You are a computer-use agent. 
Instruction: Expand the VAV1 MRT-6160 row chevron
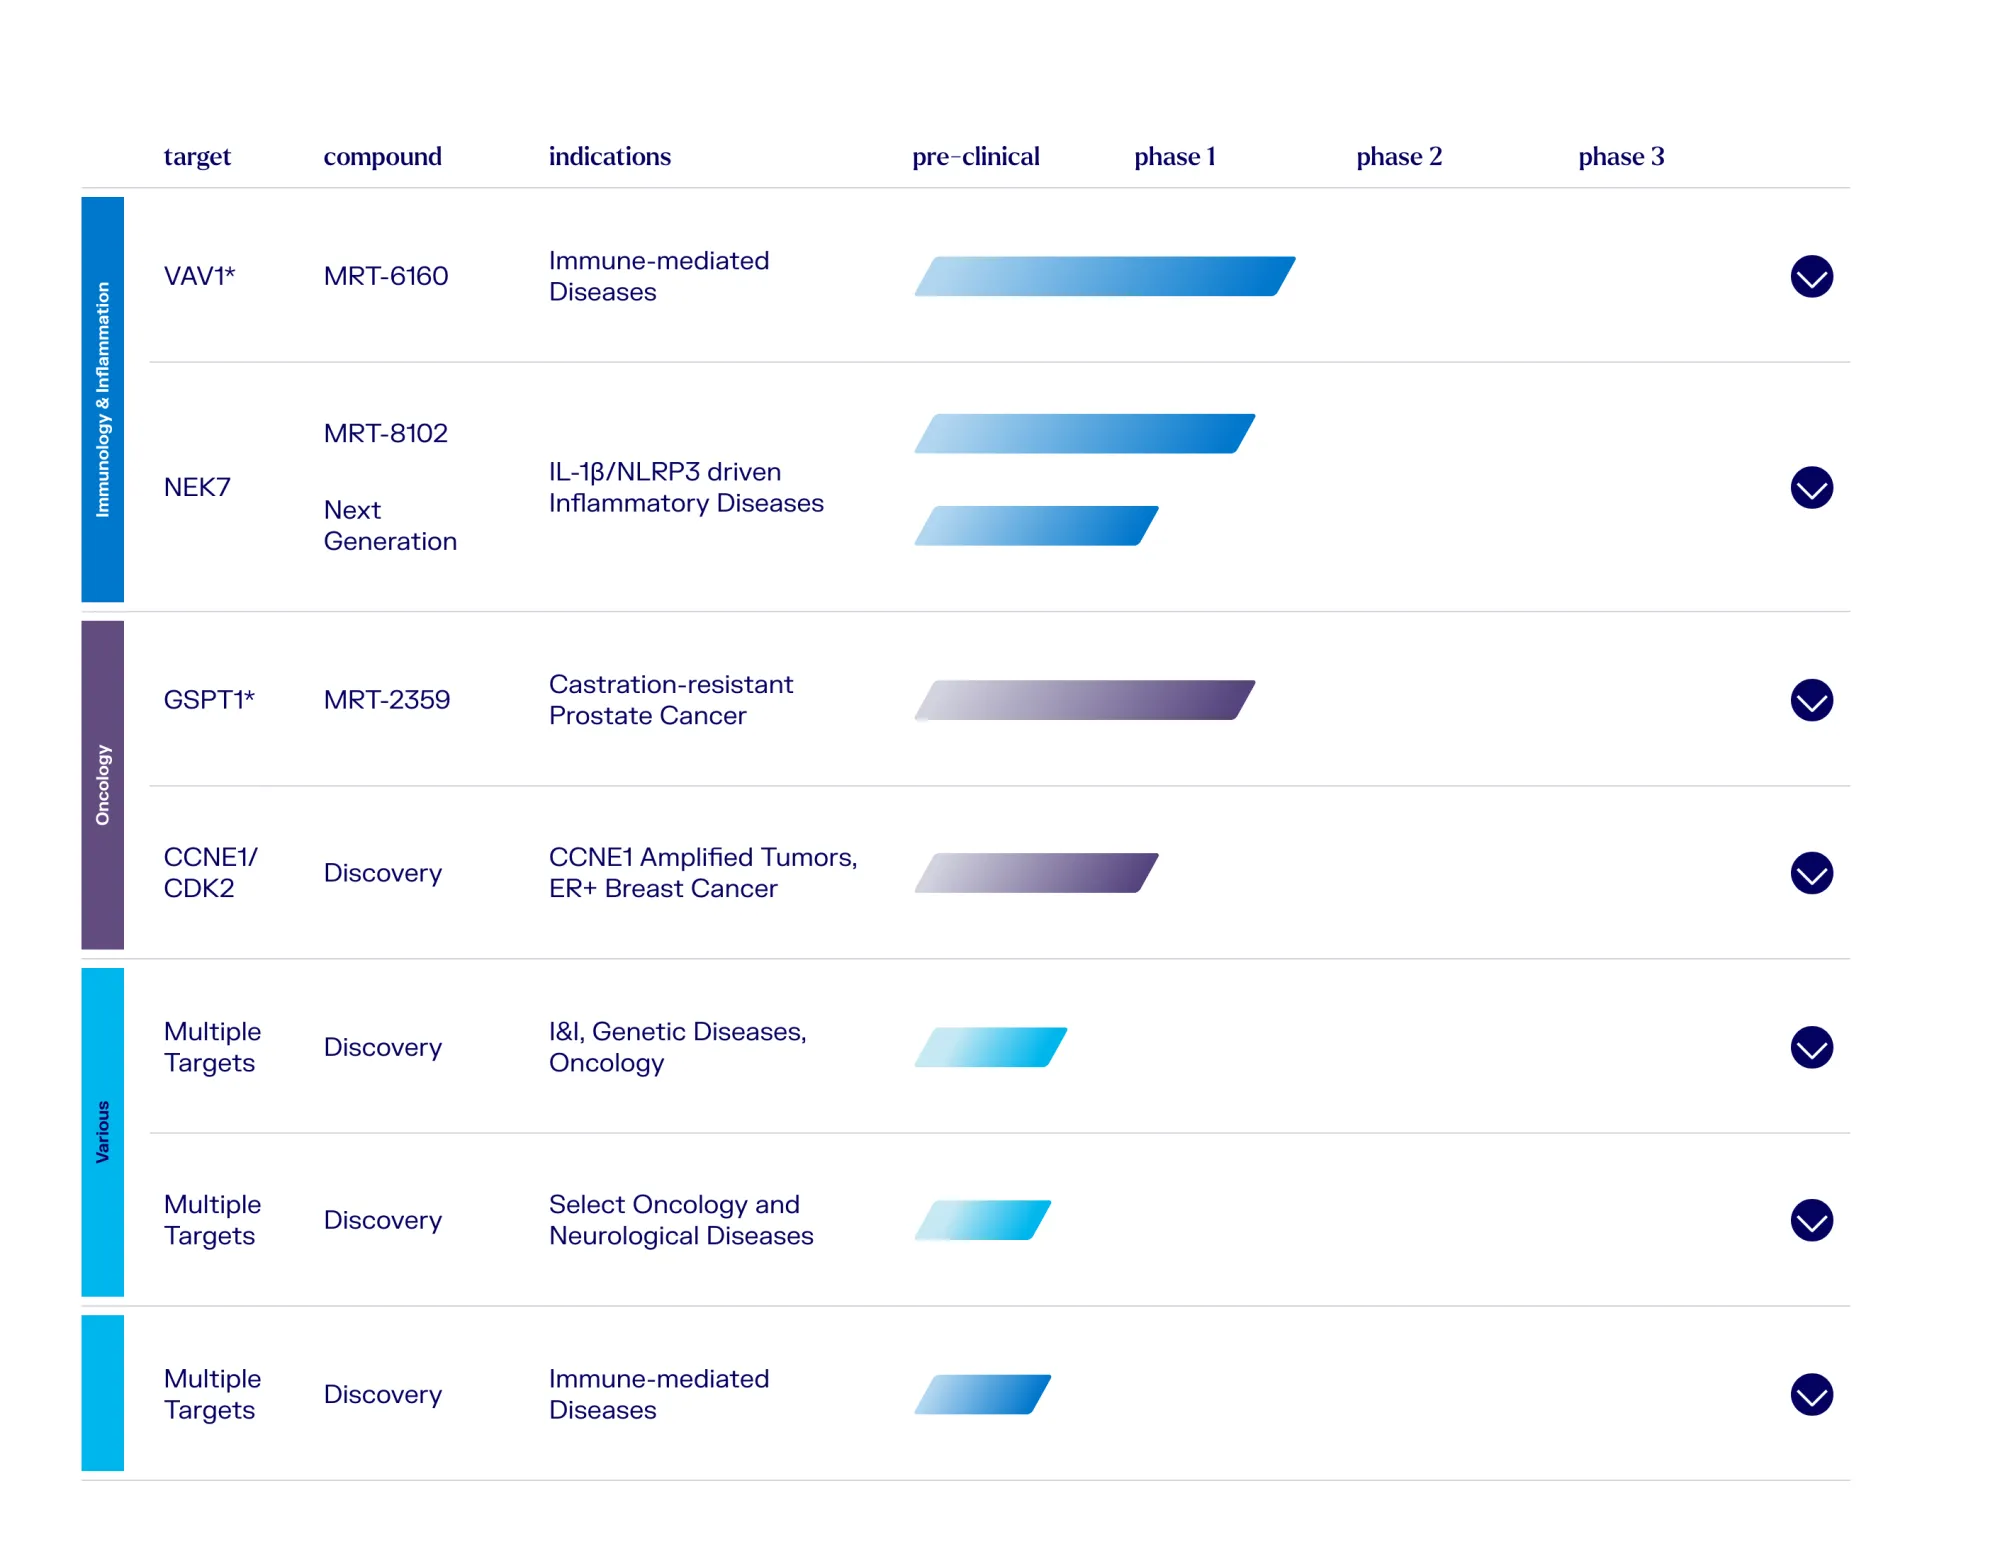click(1811, 277)
